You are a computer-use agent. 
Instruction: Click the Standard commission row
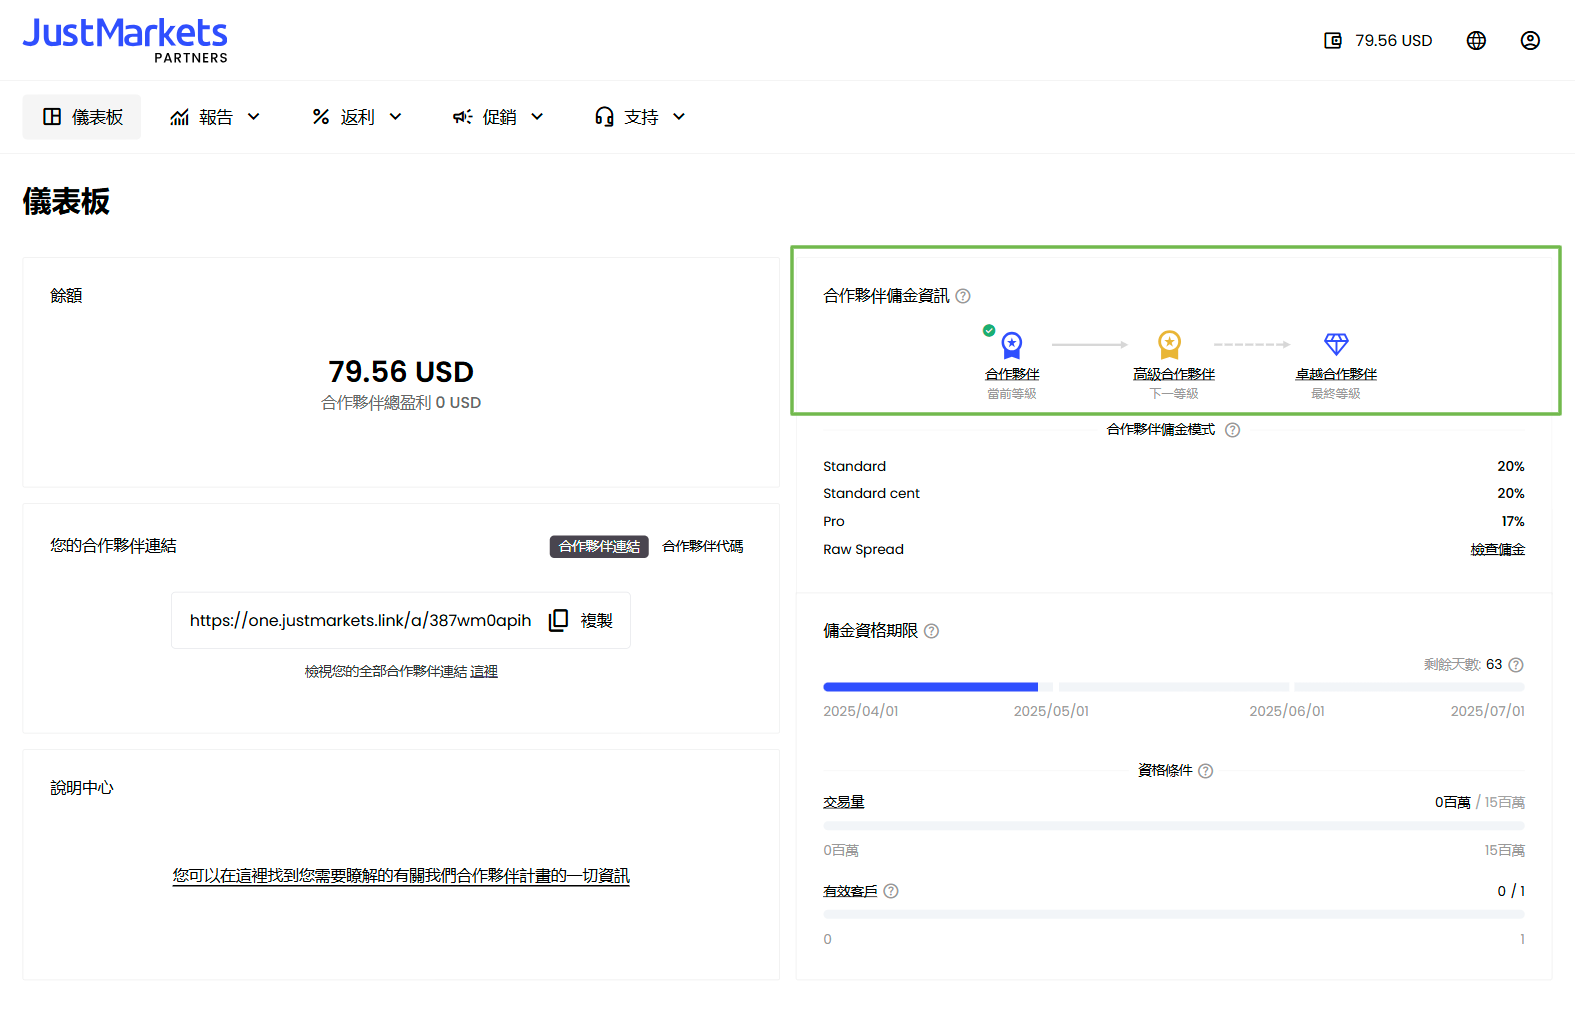1174,467
